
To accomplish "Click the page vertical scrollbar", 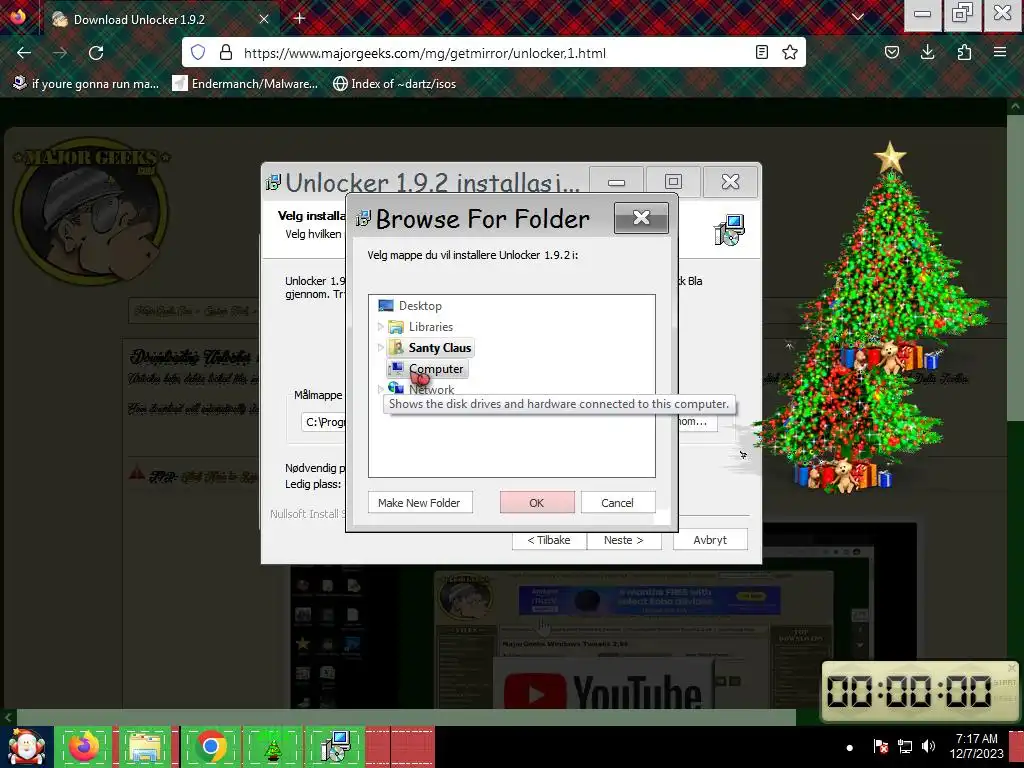I will coord(1015,269).
